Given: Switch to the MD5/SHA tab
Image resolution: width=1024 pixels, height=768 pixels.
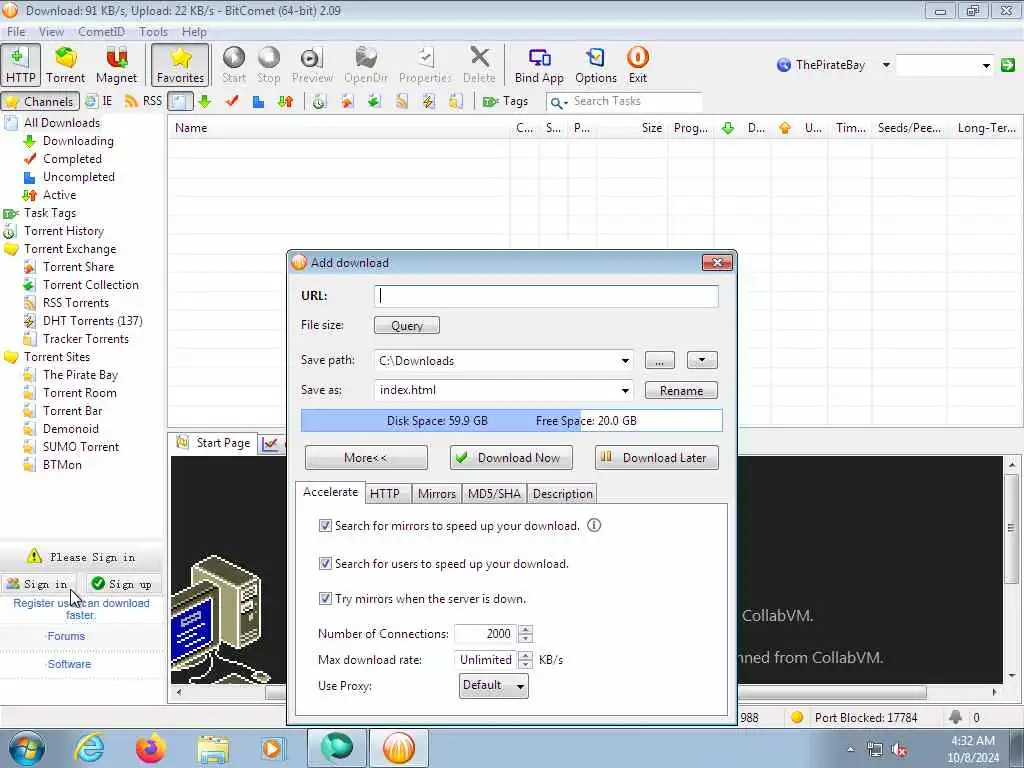Looking at the screenshot, I should point(494,494).
